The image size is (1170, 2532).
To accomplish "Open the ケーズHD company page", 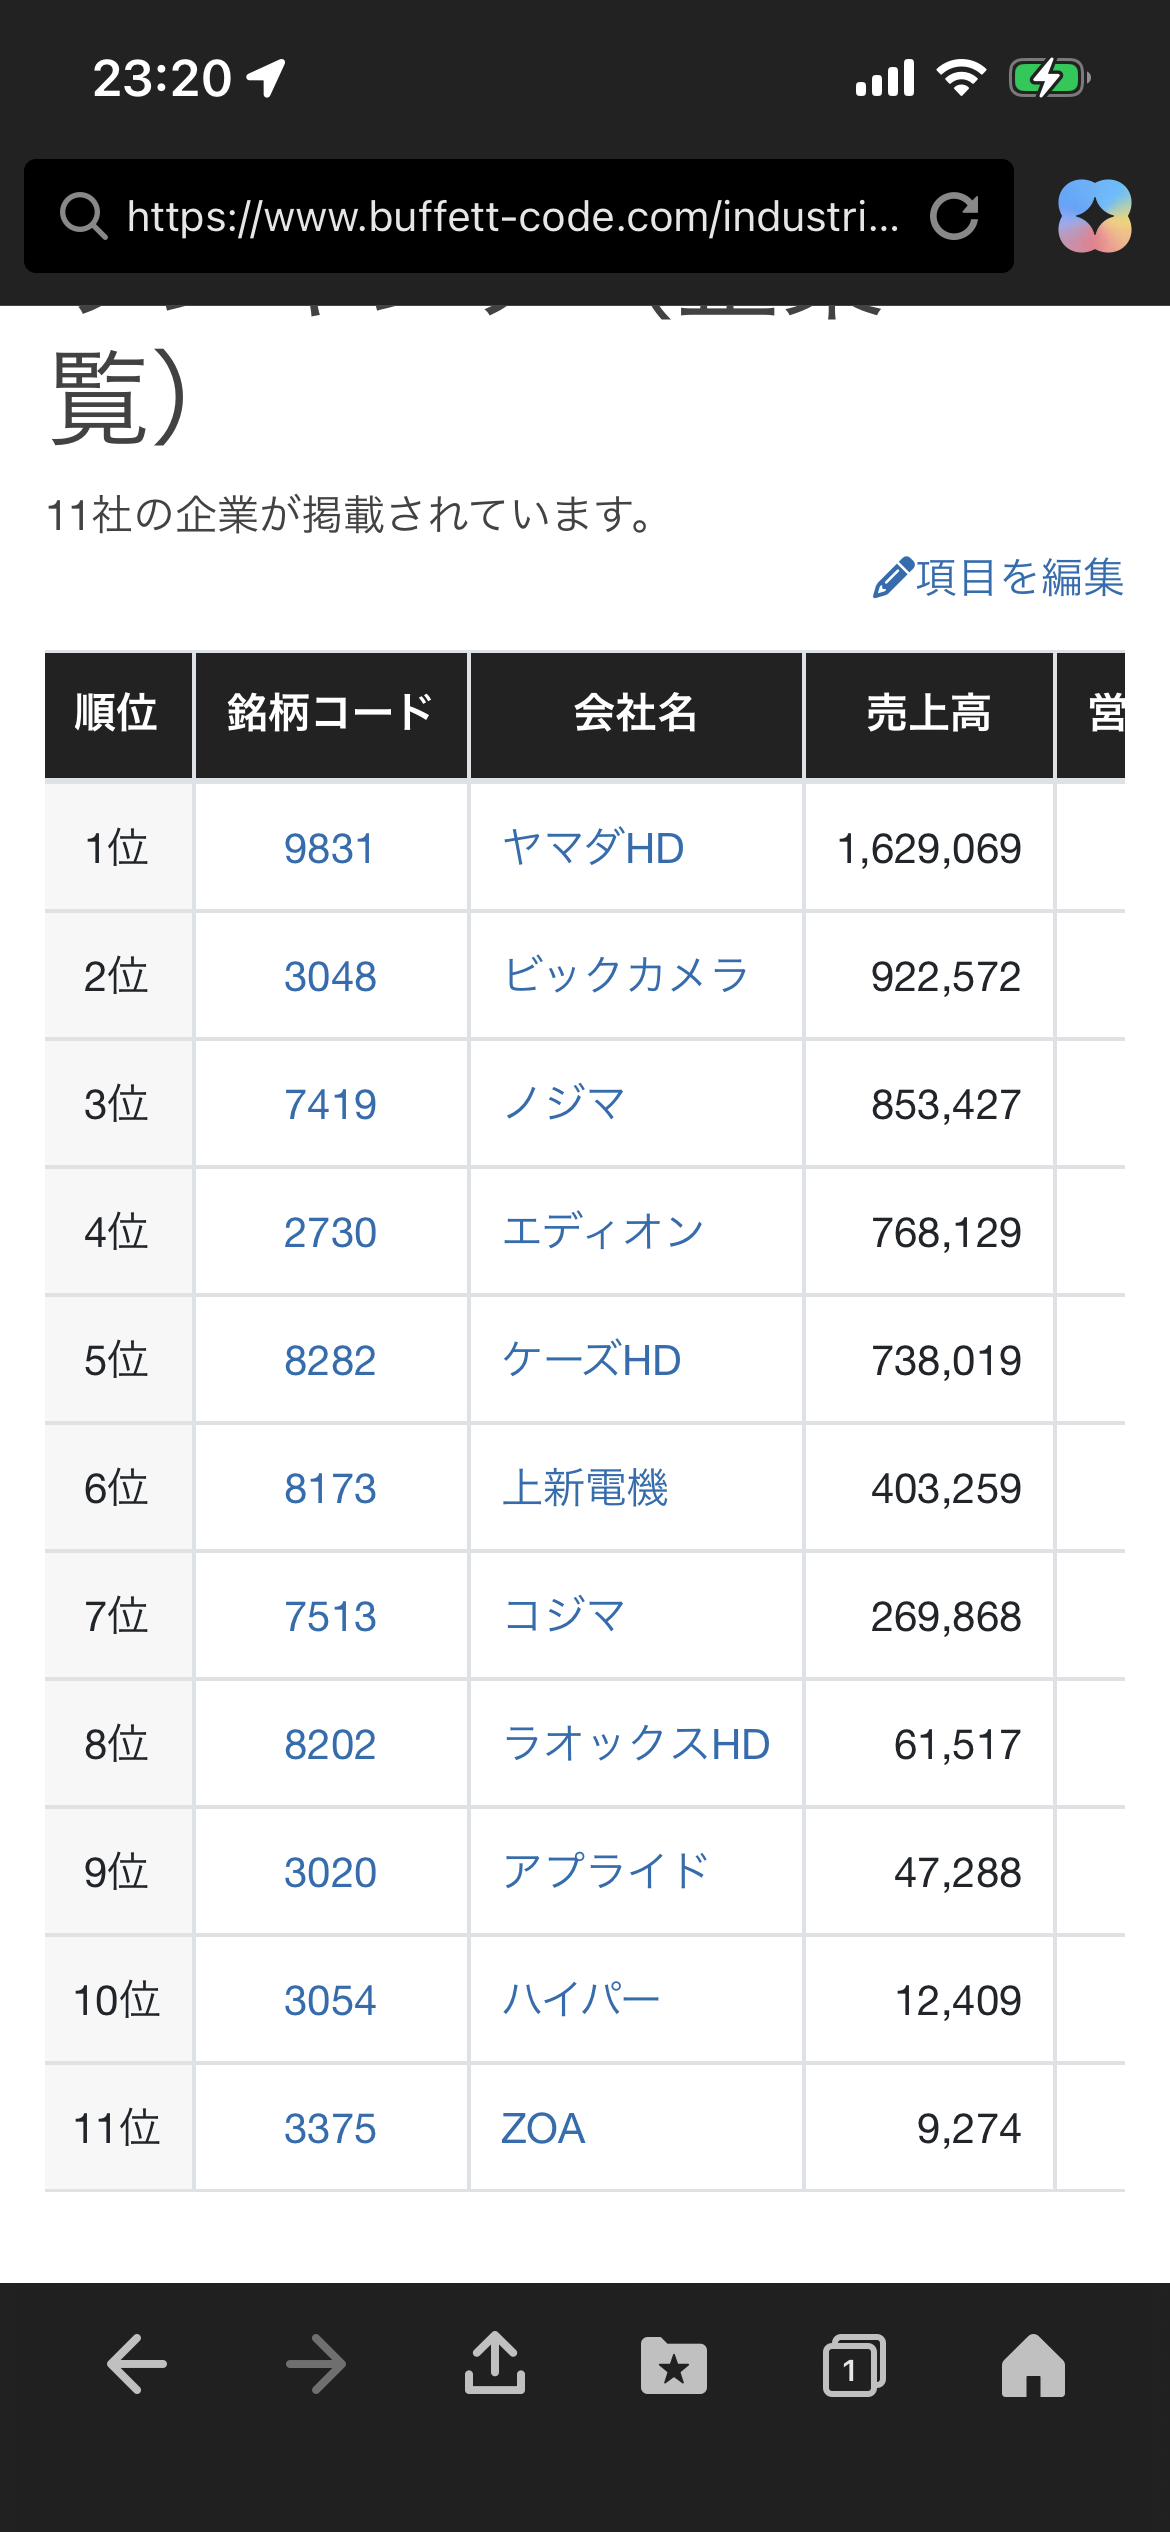I will pyautogui.click(x=591, y=1360).
